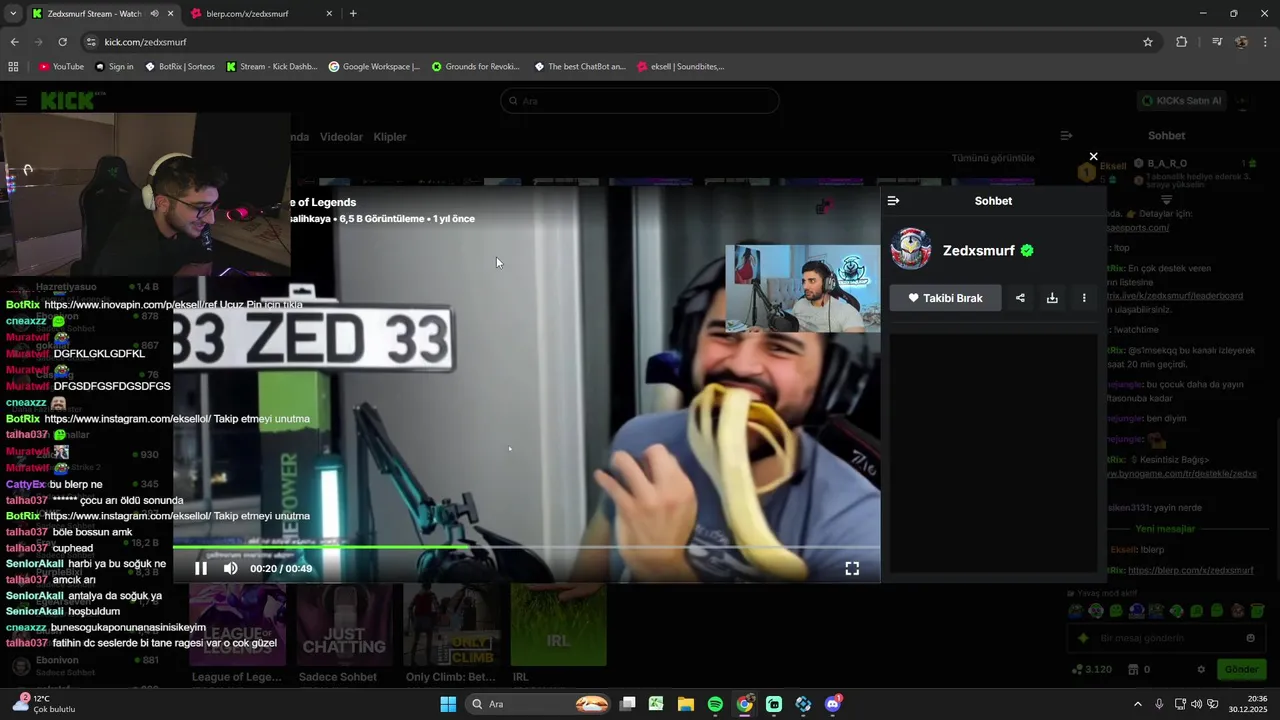Open Just Chatting category card
This screenshot has width=1280, height=720.
(x=344, y=625)
